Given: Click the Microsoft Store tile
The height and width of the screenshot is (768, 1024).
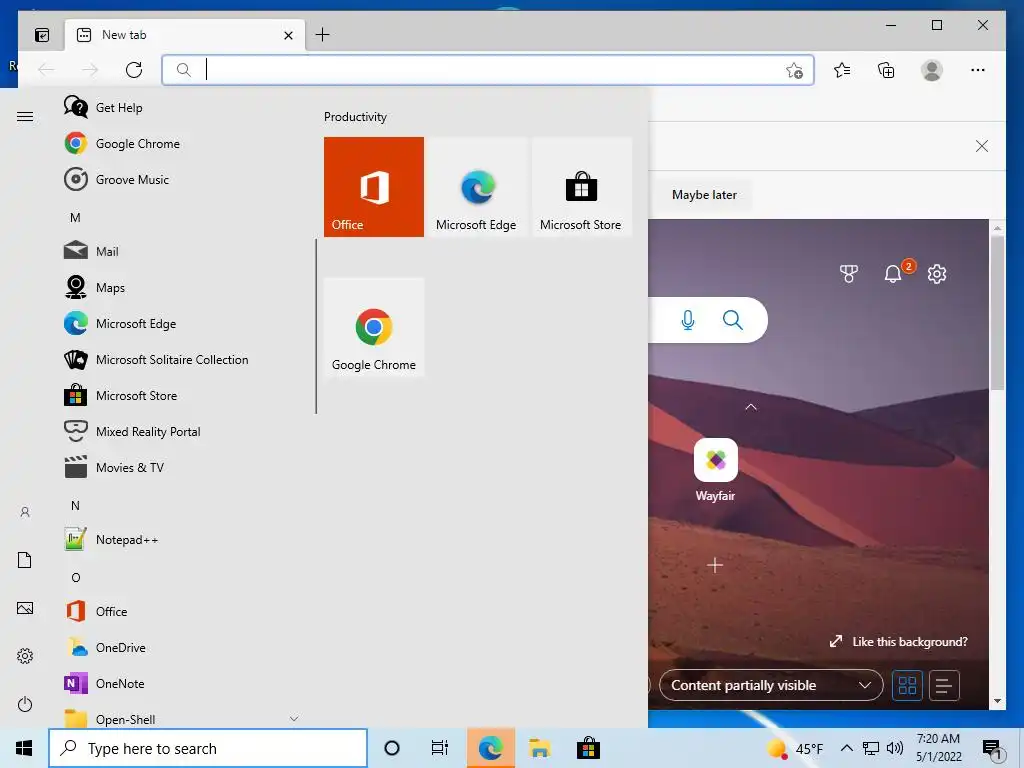Looking at the screenshot, I should (x=581, y=187).
